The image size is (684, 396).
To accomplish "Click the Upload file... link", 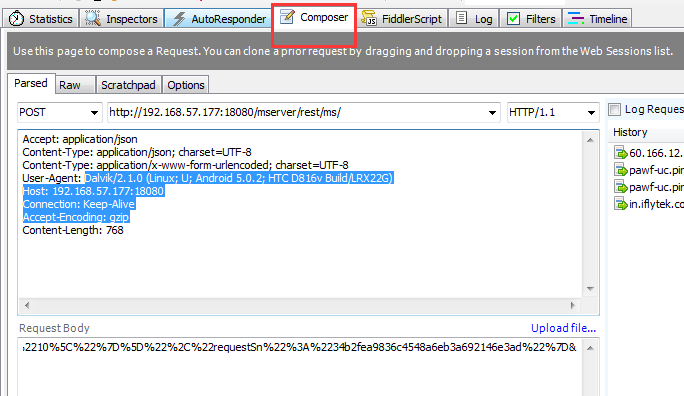I will tap(563, 328).
